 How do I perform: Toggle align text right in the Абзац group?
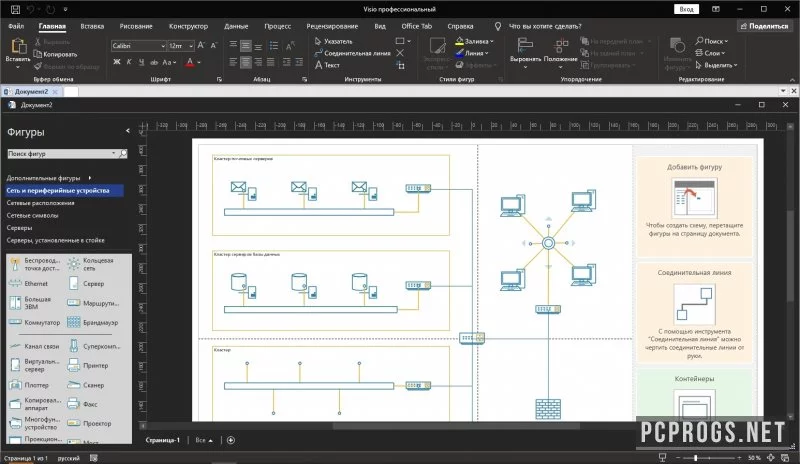coord(258,62)
